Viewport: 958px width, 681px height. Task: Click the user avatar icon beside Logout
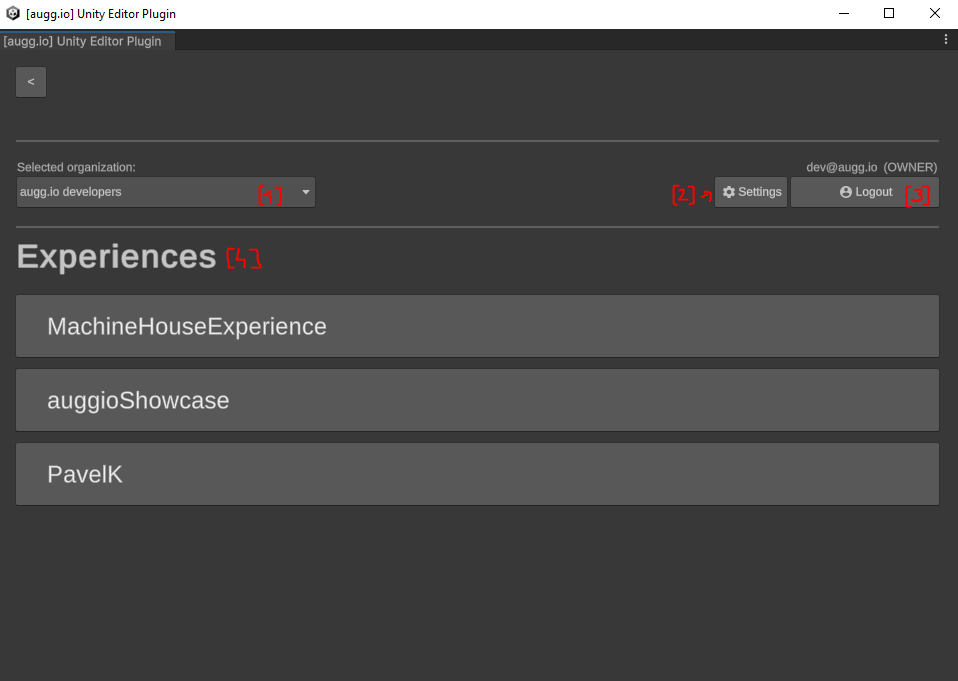click(x=846, y=192)
